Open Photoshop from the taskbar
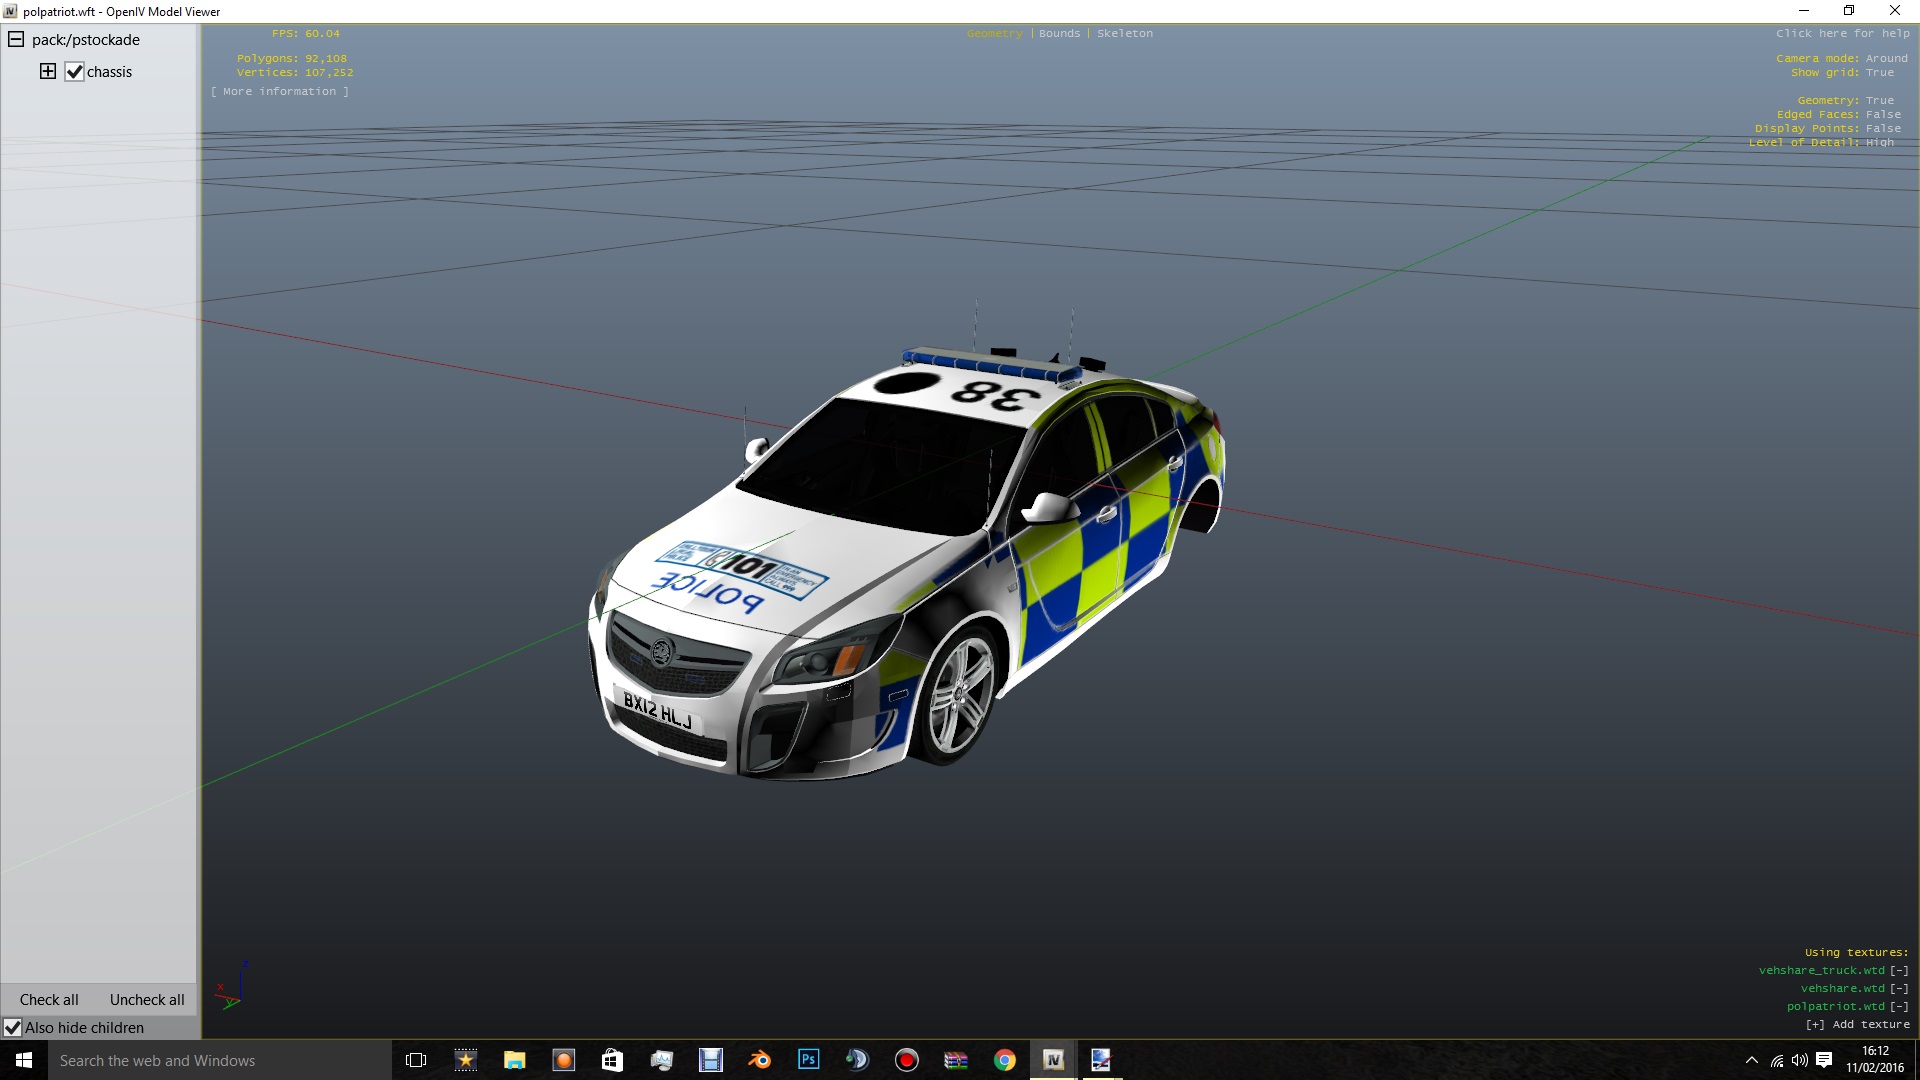This screenshot has height=1080, width=1920. pyautogui.click(x=808, y=1060)
